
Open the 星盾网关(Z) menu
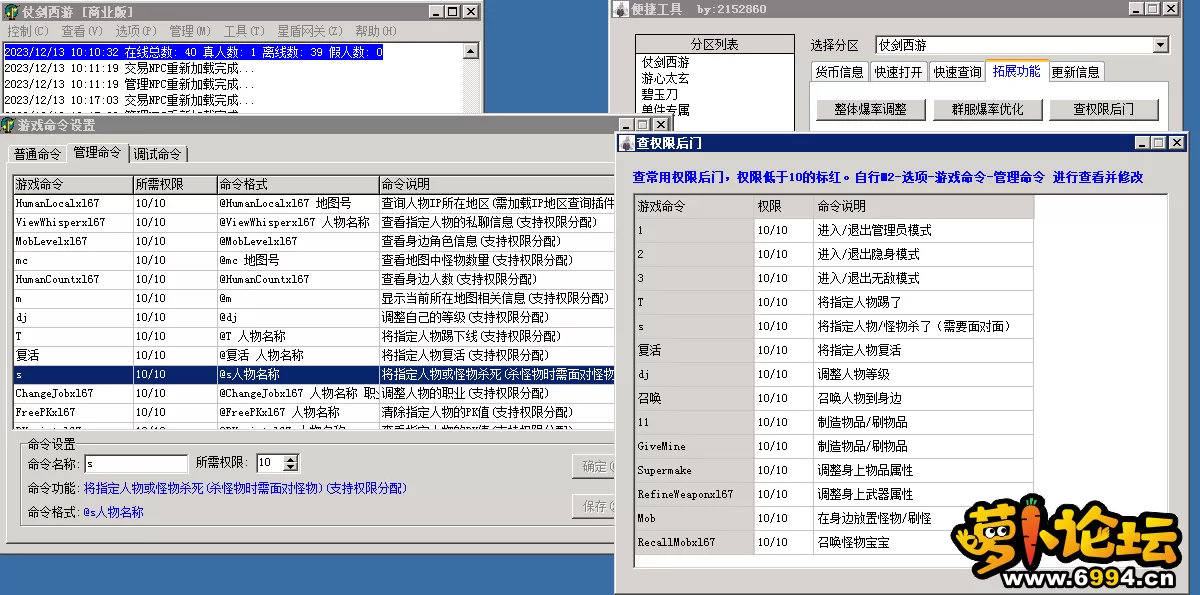coord(310,31)
